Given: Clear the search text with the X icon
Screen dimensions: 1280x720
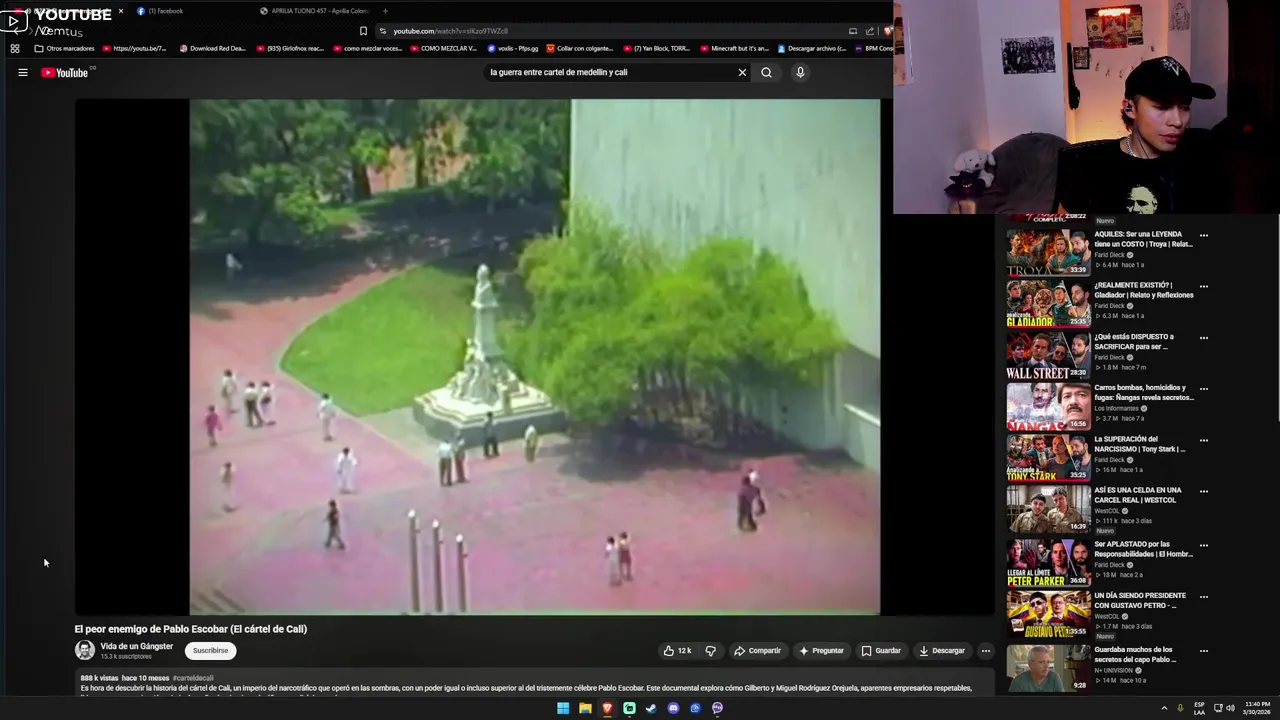Looking at the screenshot, I should pos(742,72).
